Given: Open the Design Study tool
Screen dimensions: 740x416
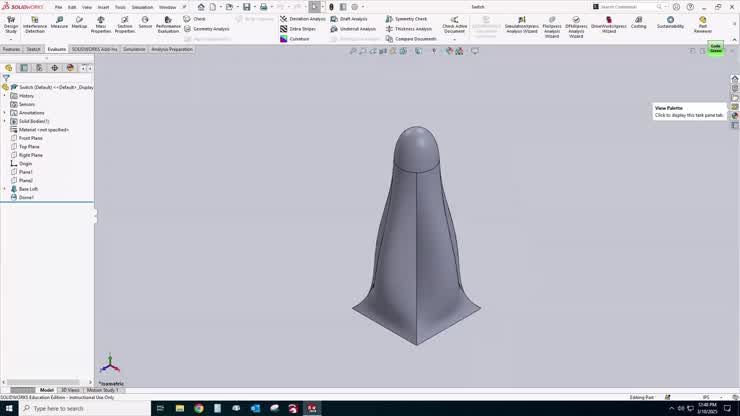Looking at the screenshot, I should click(x=11, y=24).
